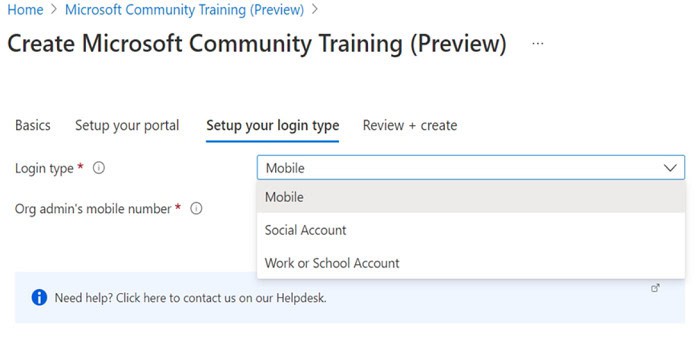Open the ellipsis more options menu beside title
Image resolution: width=700 pixels, height=362 pixels.
pyautogui.click(x=538, y=44)
